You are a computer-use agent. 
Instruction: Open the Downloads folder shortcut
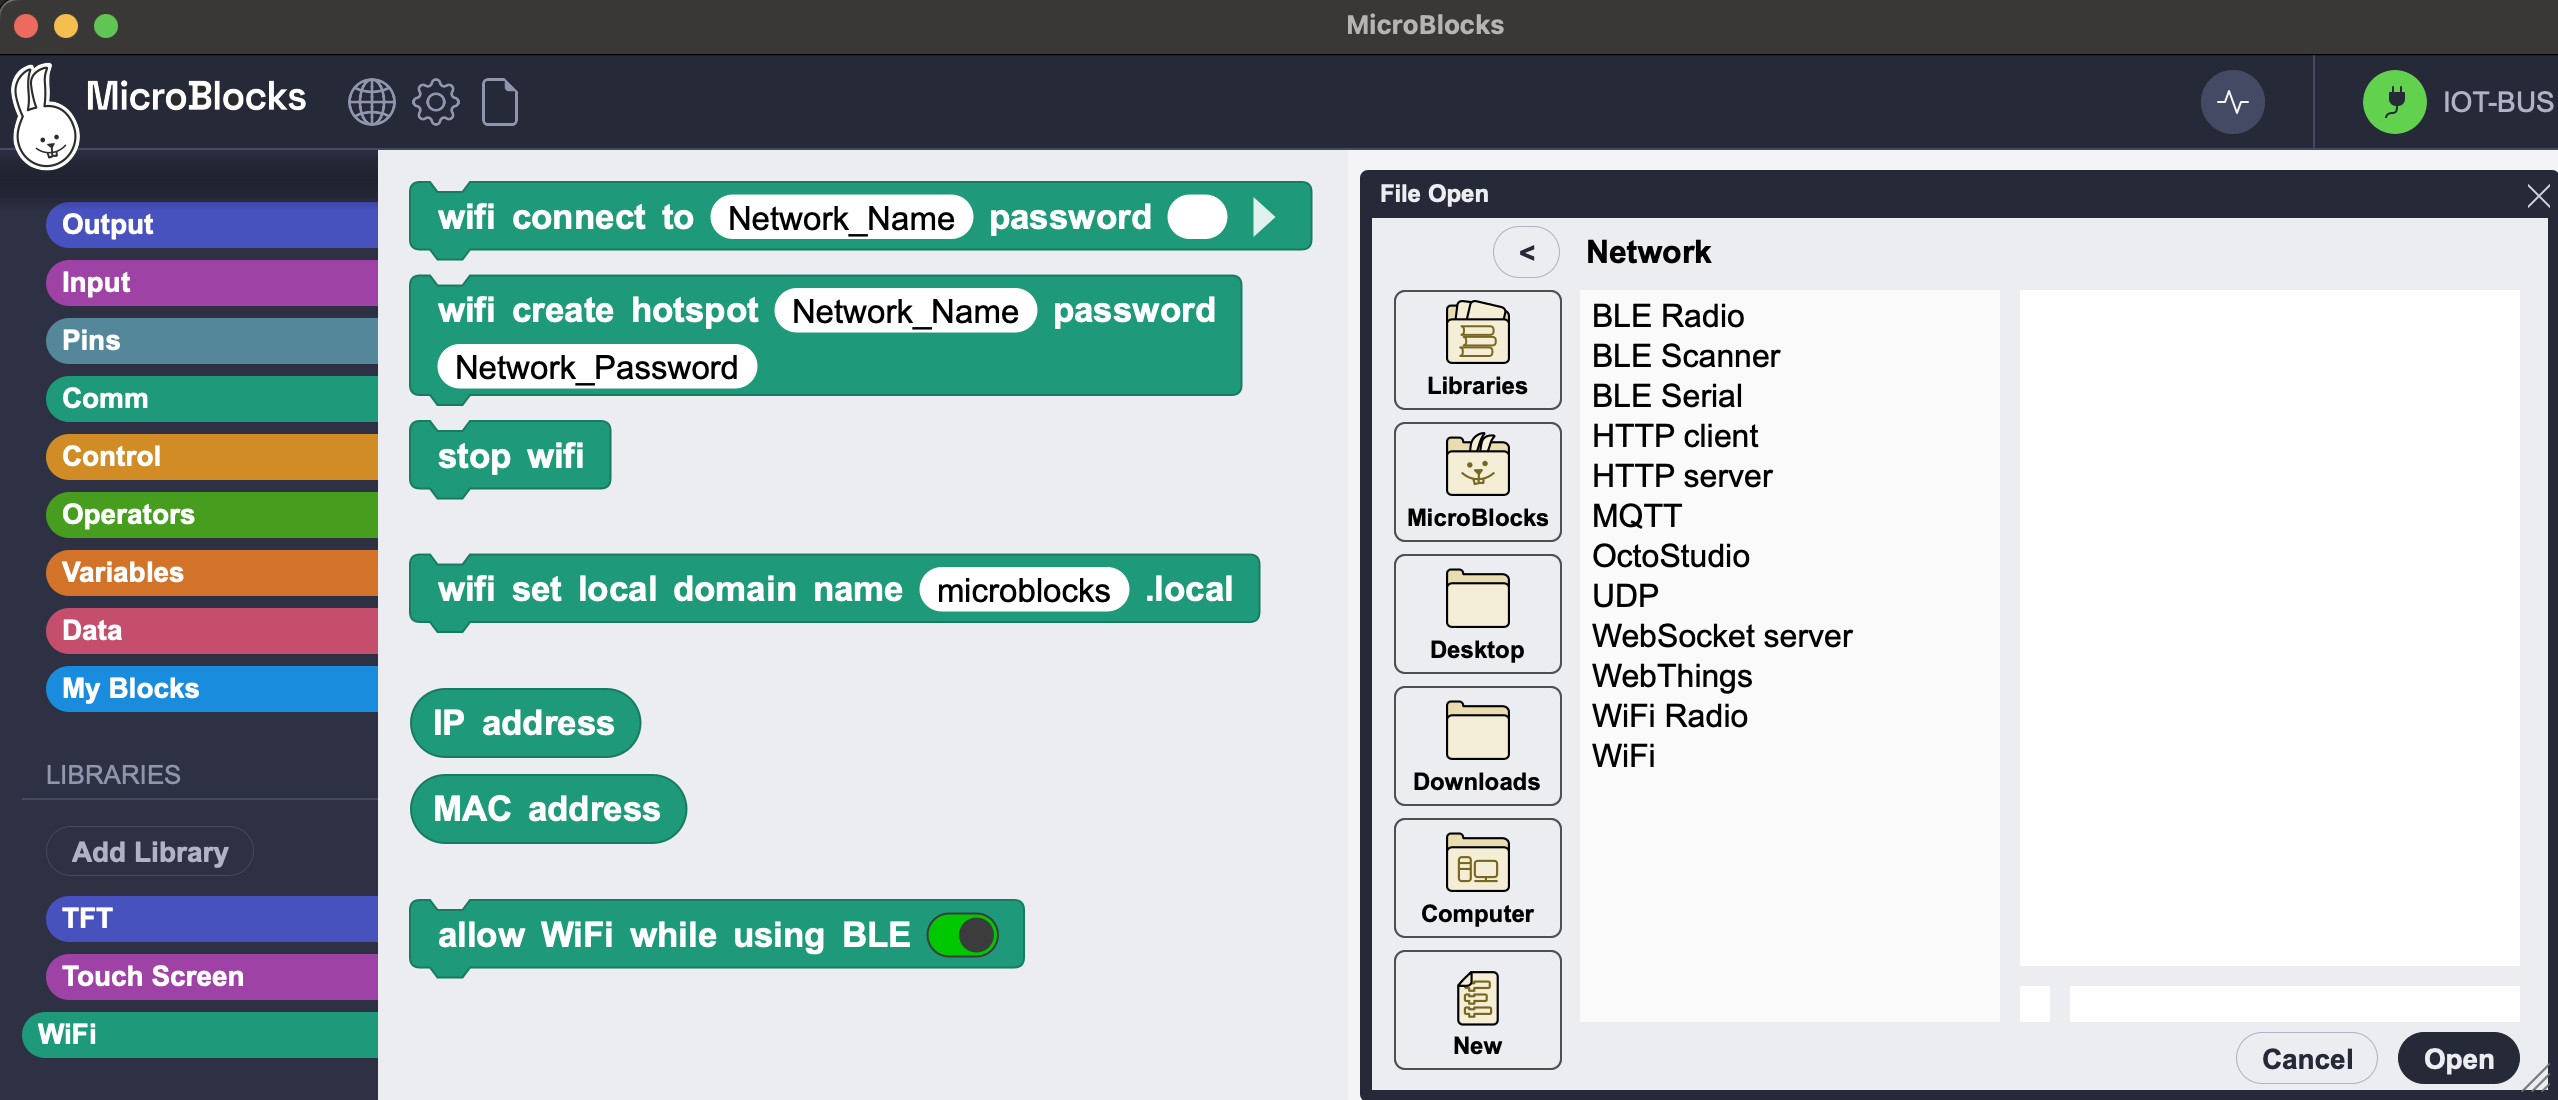point(1477,746)
